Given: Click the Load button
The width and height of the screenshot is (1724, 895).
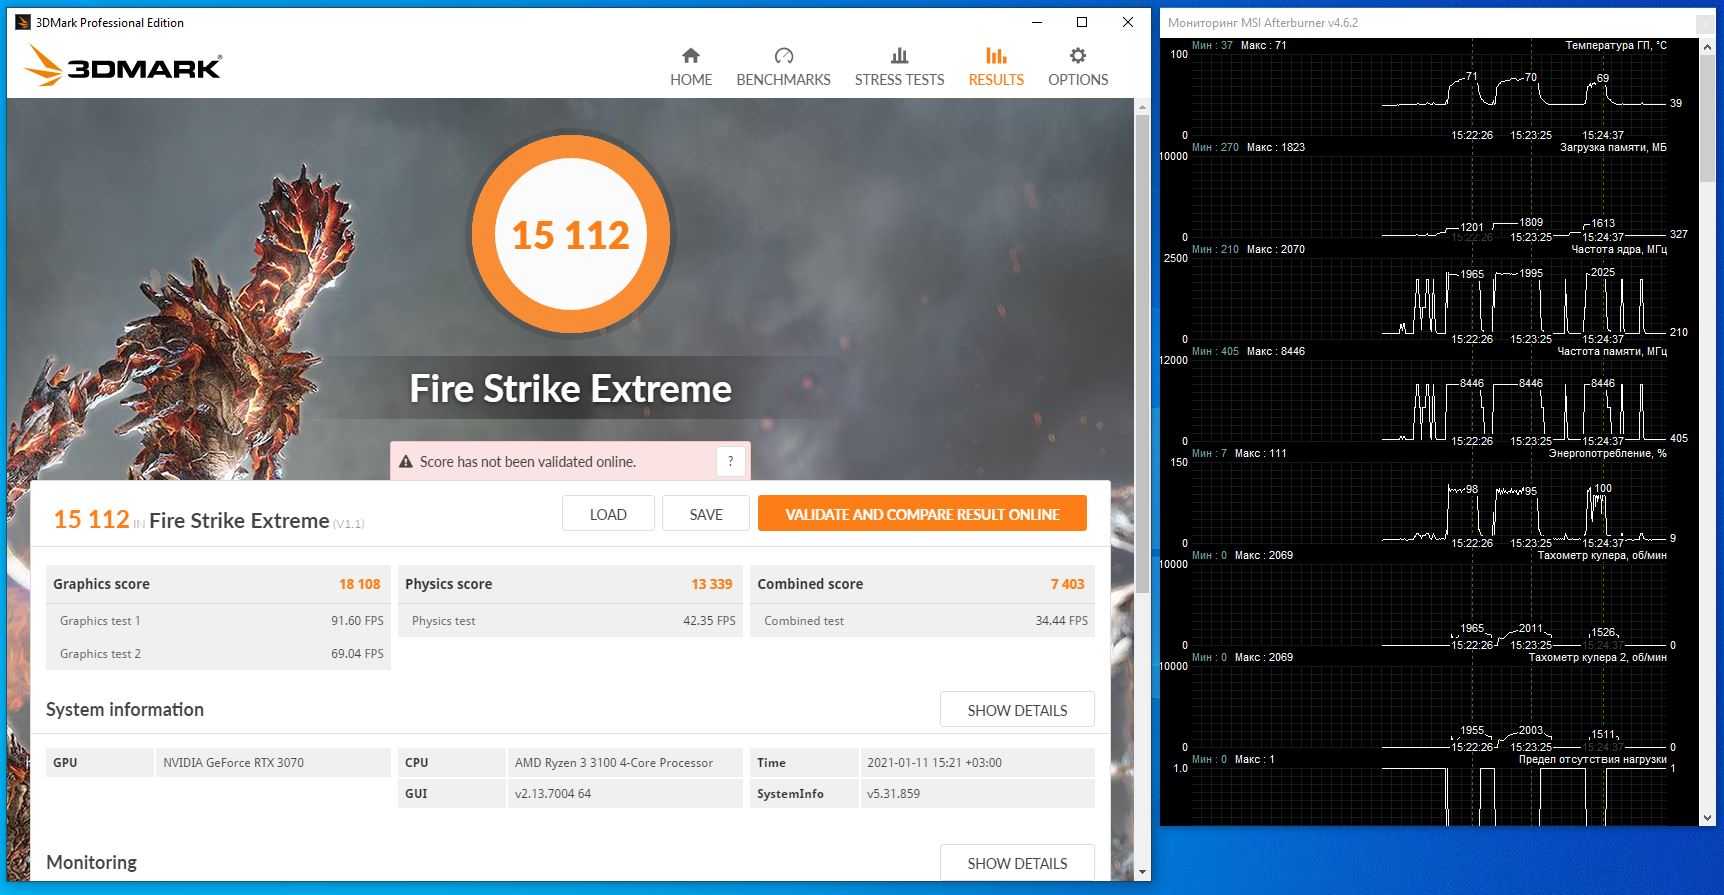Looking at the screenshot, I should point(607,514).
